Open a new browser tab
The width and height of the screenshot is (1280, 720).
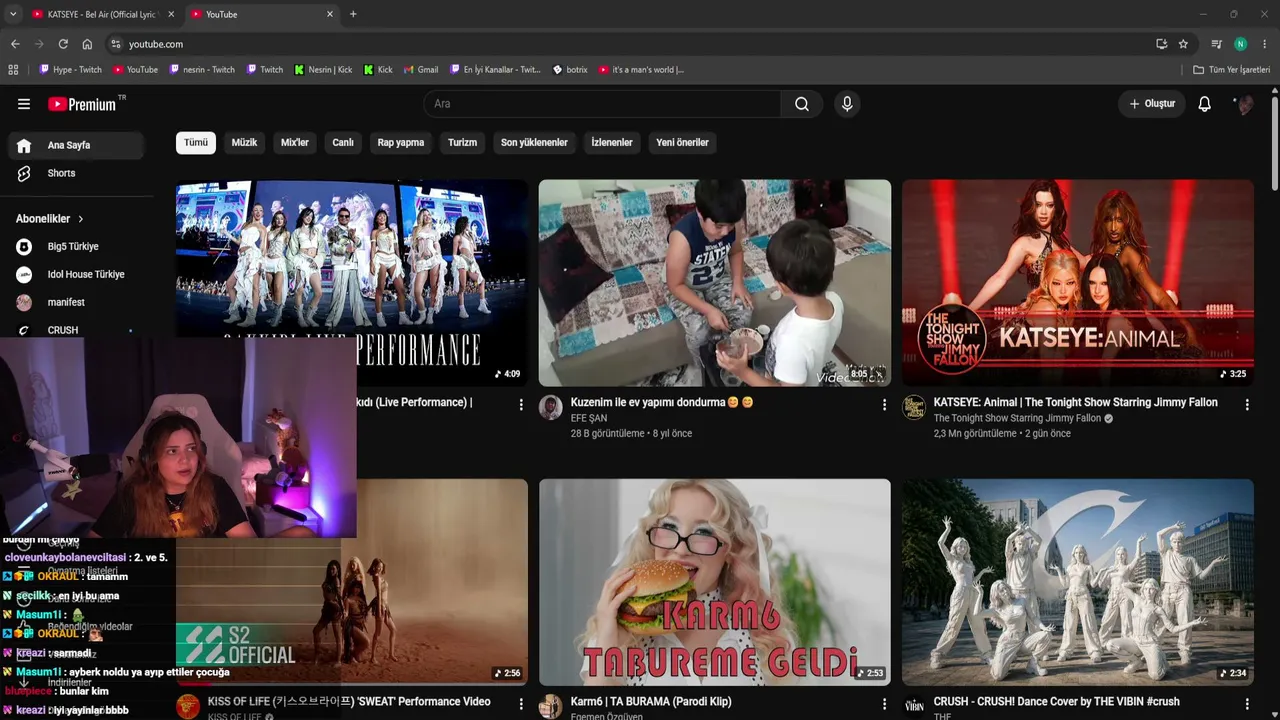[353, 14]
